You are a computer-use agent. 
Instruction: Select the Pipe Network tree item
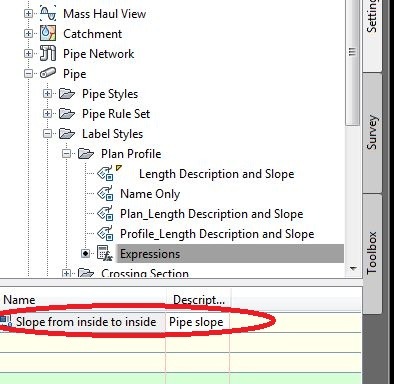pos(99,54)
